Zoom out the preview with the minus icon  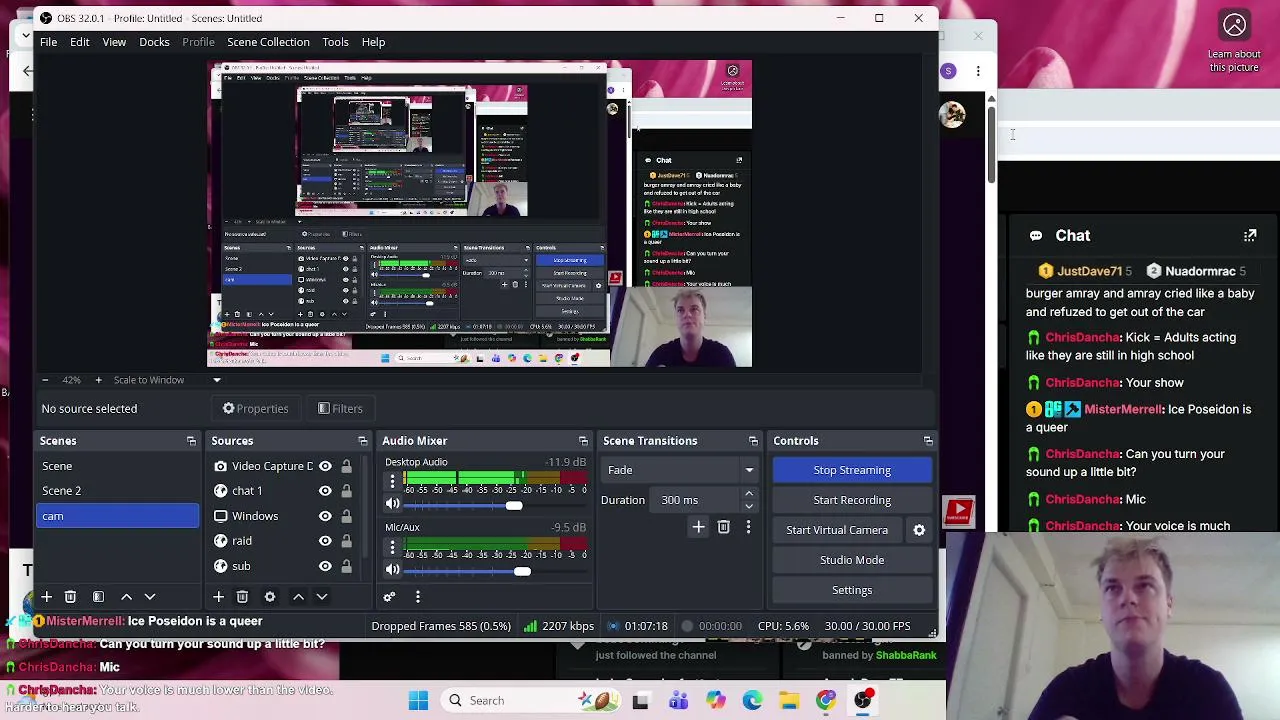click(45, 380)
